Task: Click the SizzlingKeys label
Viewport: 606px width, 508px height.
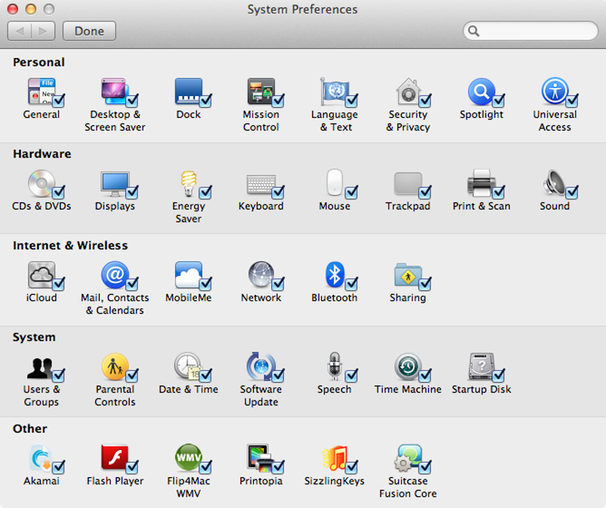Action: (x=334, y=481)
